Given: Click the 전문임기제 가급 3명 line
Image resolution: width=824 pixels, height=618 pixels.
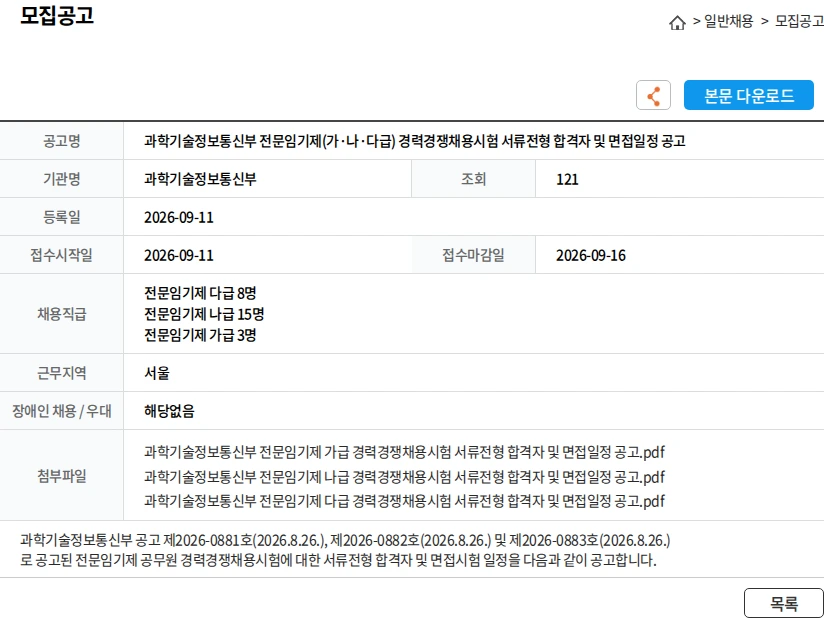Looking at the screenshot, I should click(200, 335).
